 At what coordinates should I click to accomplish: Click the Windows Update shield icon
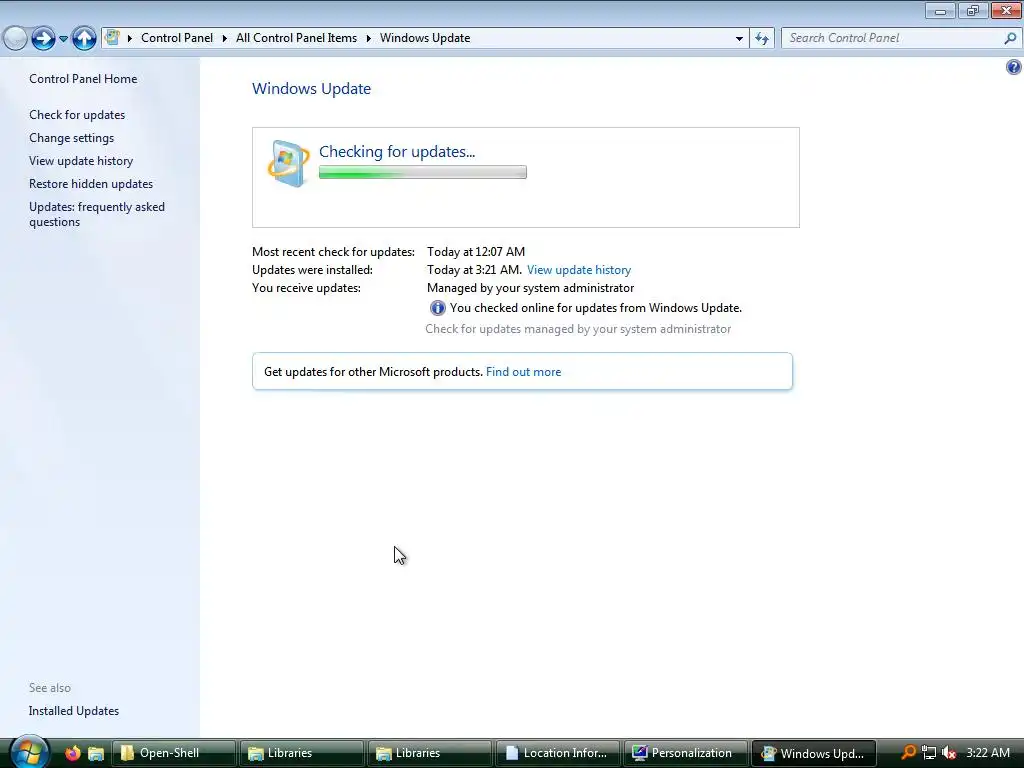click(x=288, y=163)
